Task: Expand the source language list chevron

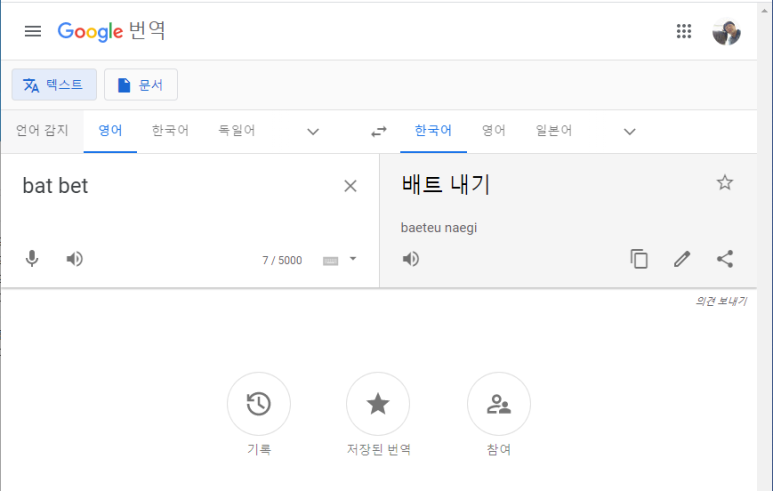Action: [x=313, y=132]
